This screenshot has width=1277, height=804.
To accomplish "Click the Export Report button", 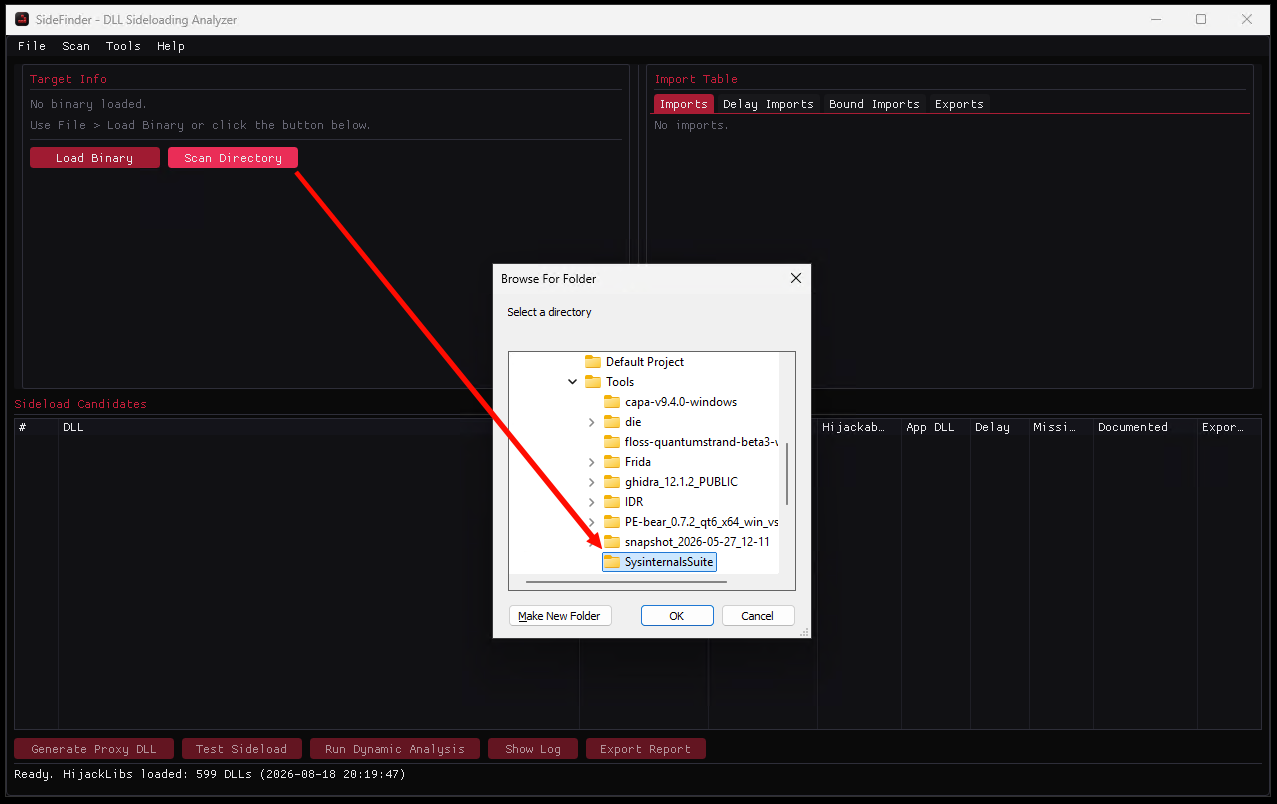I will 645,749.
